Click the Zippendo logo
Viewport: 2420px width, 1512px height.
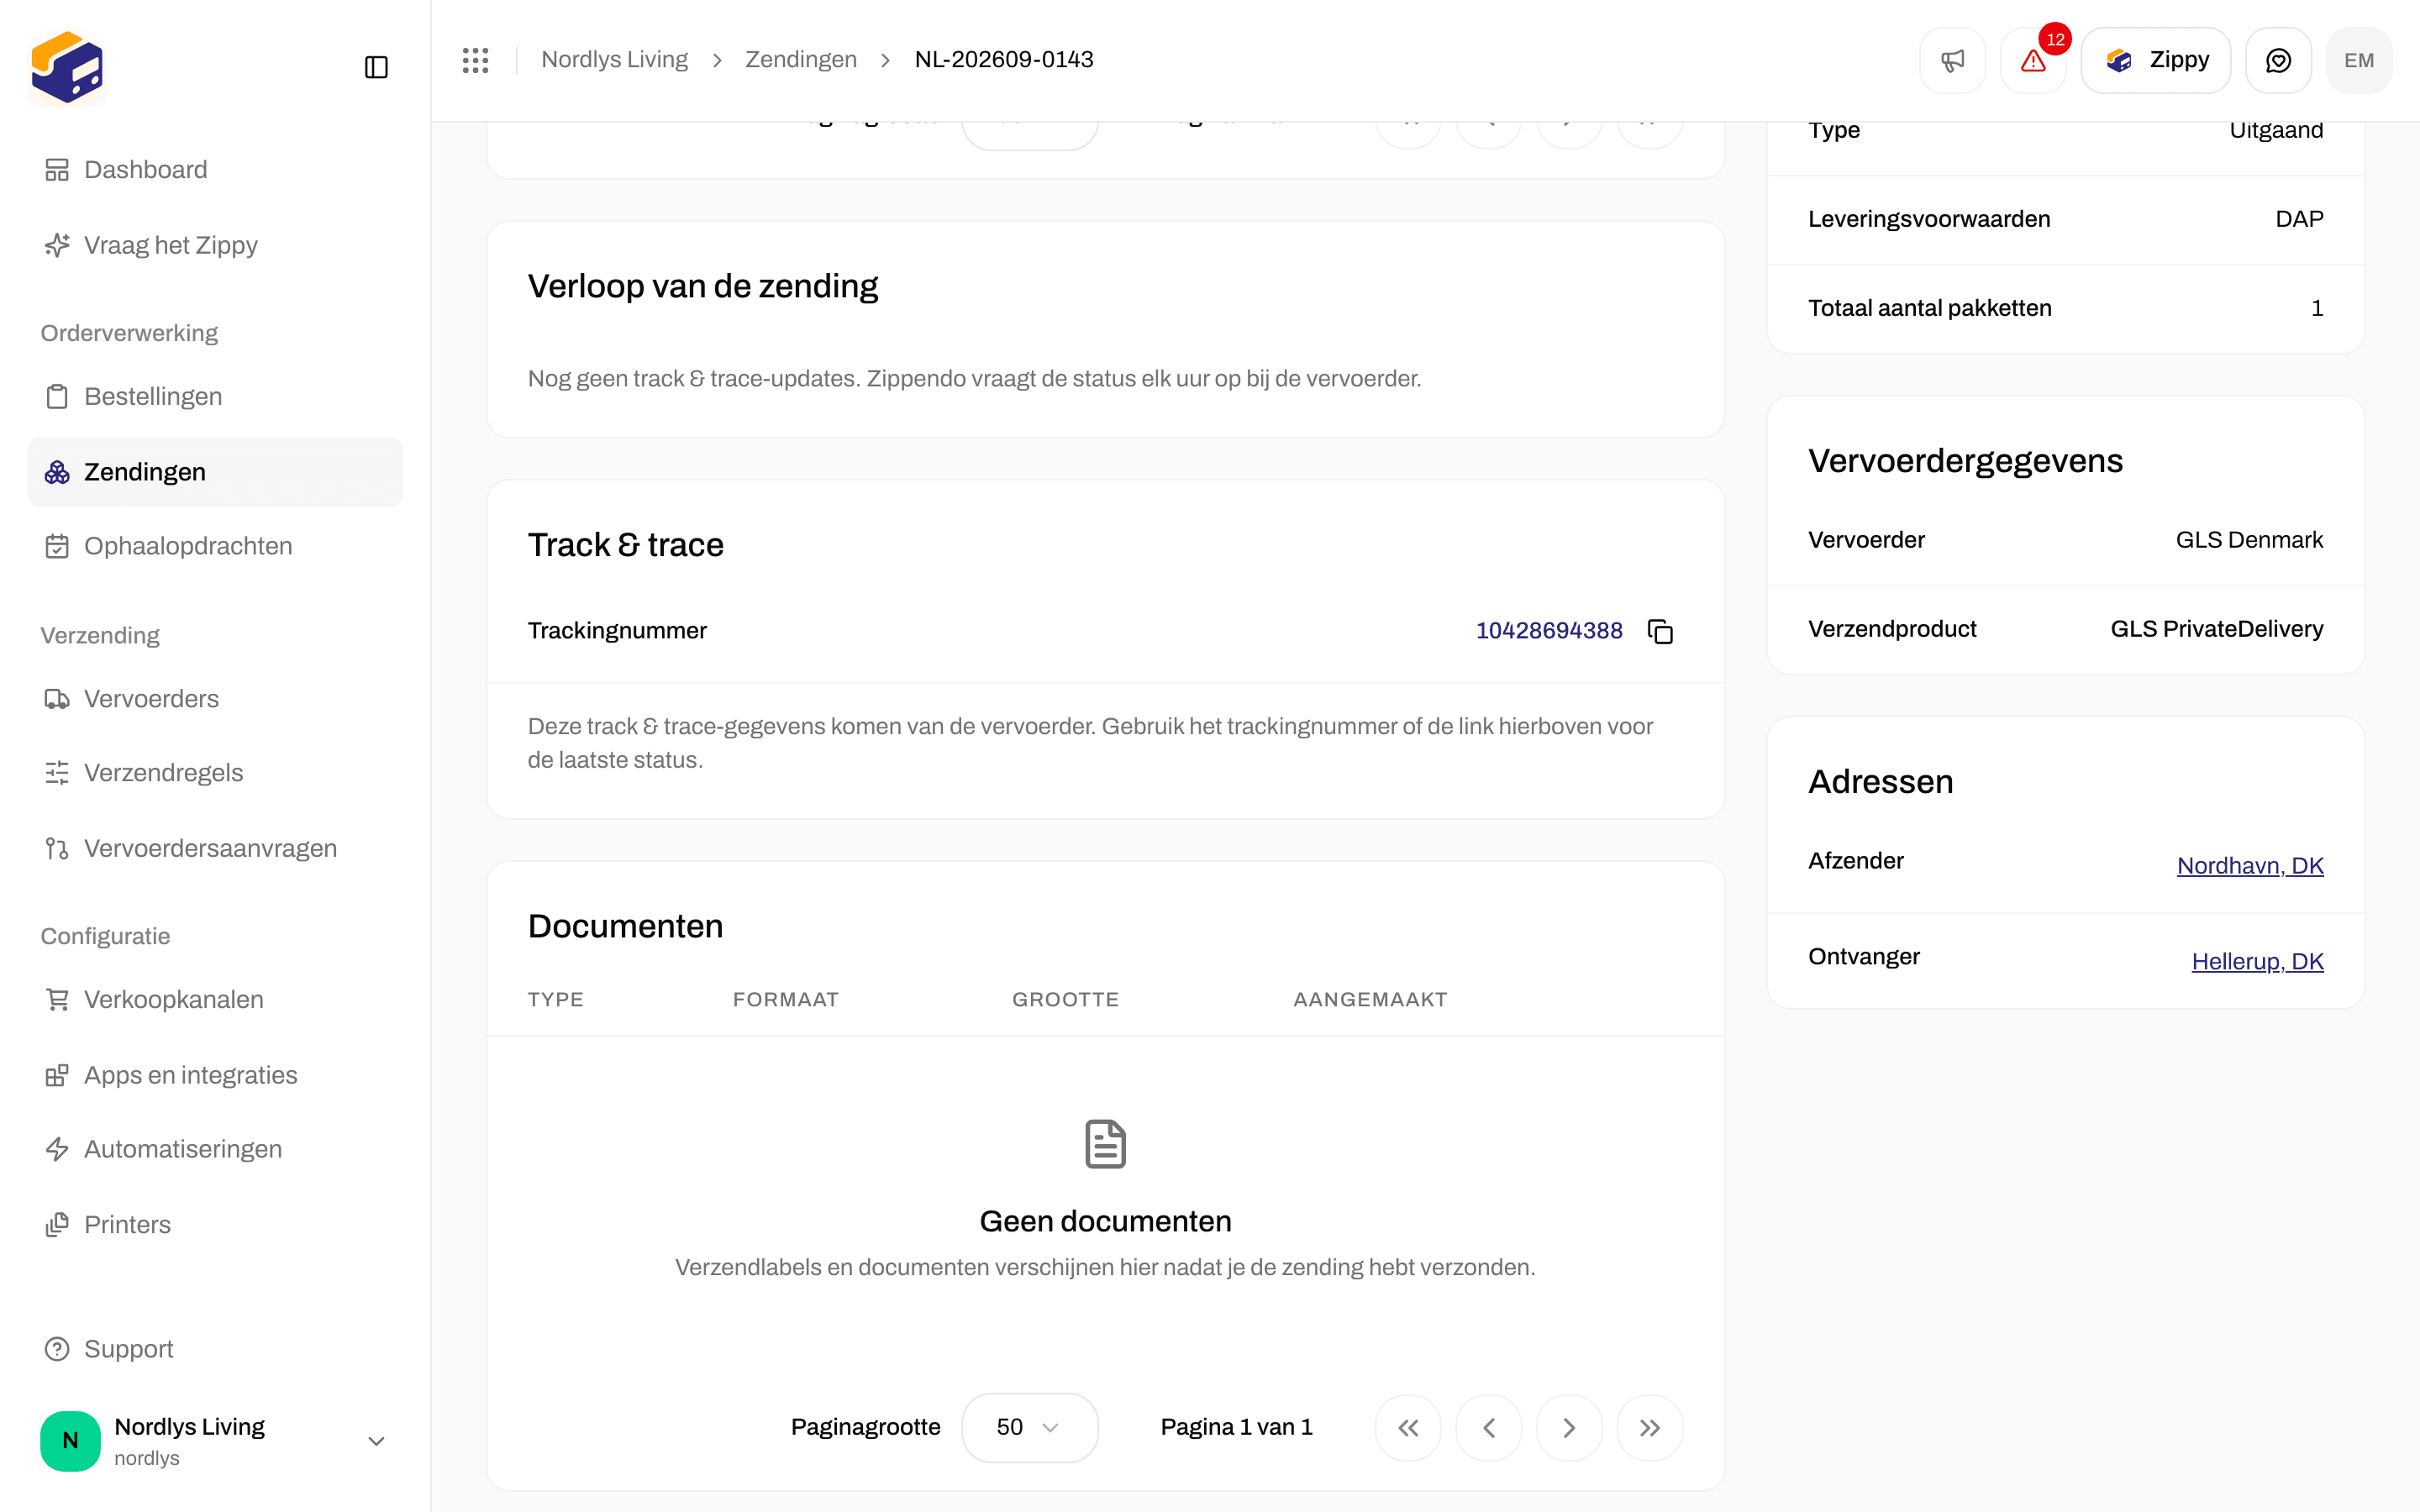tap(67, 68)
